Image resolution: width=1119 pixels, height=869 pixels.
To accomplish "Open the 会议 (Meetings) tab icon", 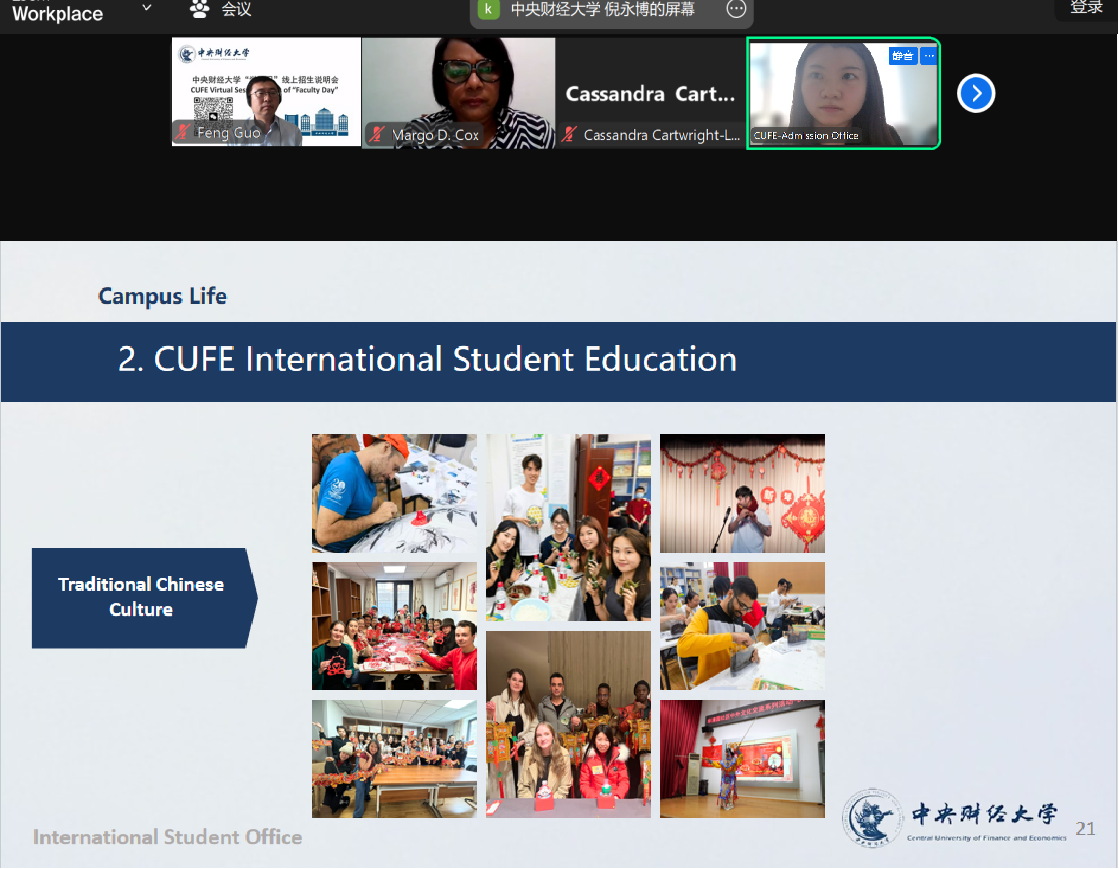I will [x=199, y=9].
